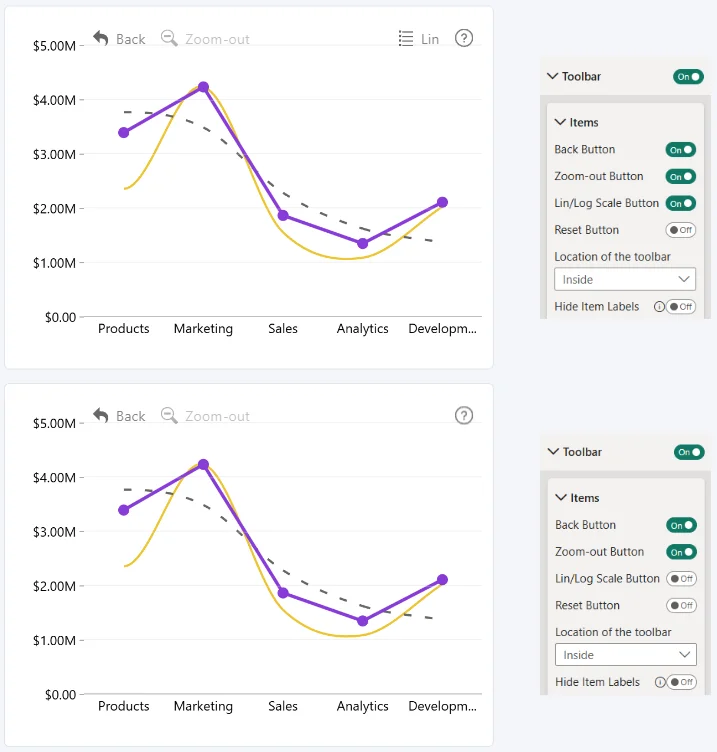Click Marketing data point in top chart
The height and width of the screenshot is (752, 717).
pyautogui.click(x=203, y=87)
